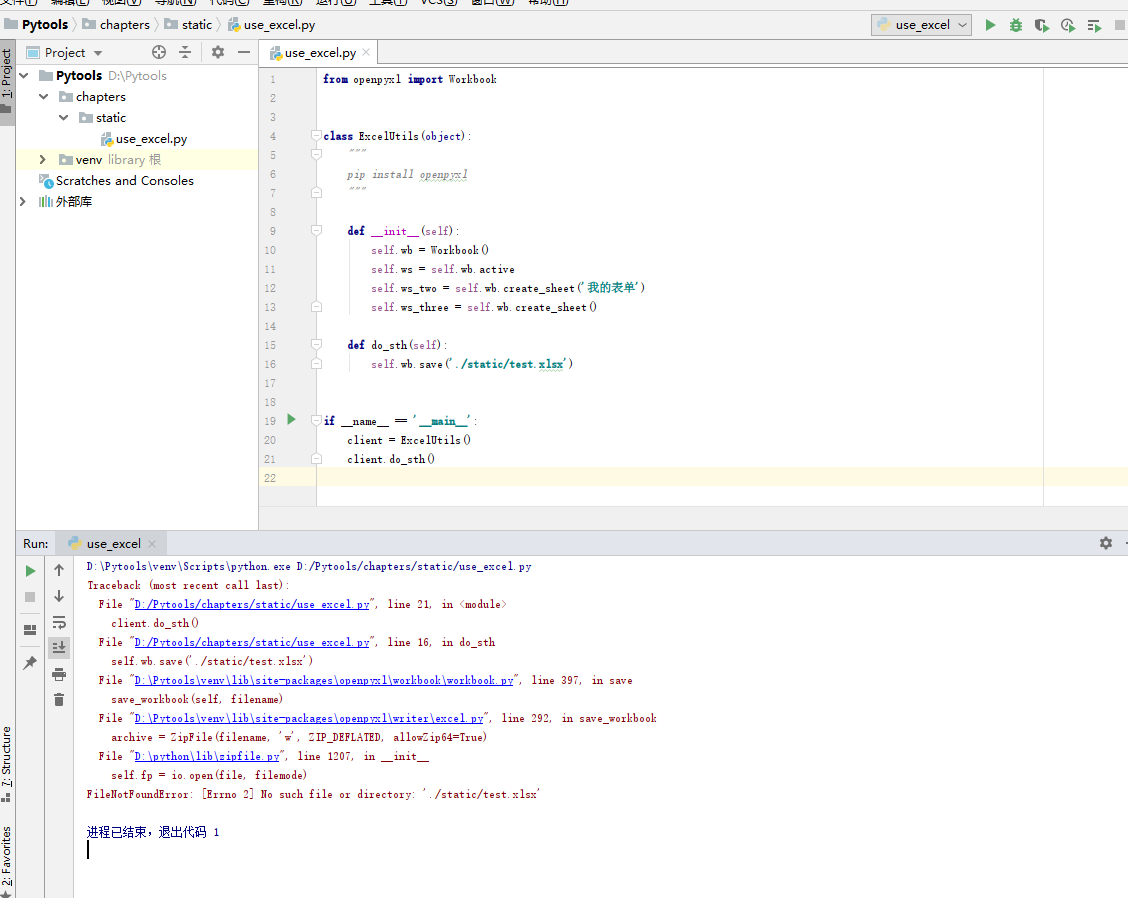Open Run panel settings gear
The width and height of the screenshot is (1128, 898).
click(x=1105, y=543)
